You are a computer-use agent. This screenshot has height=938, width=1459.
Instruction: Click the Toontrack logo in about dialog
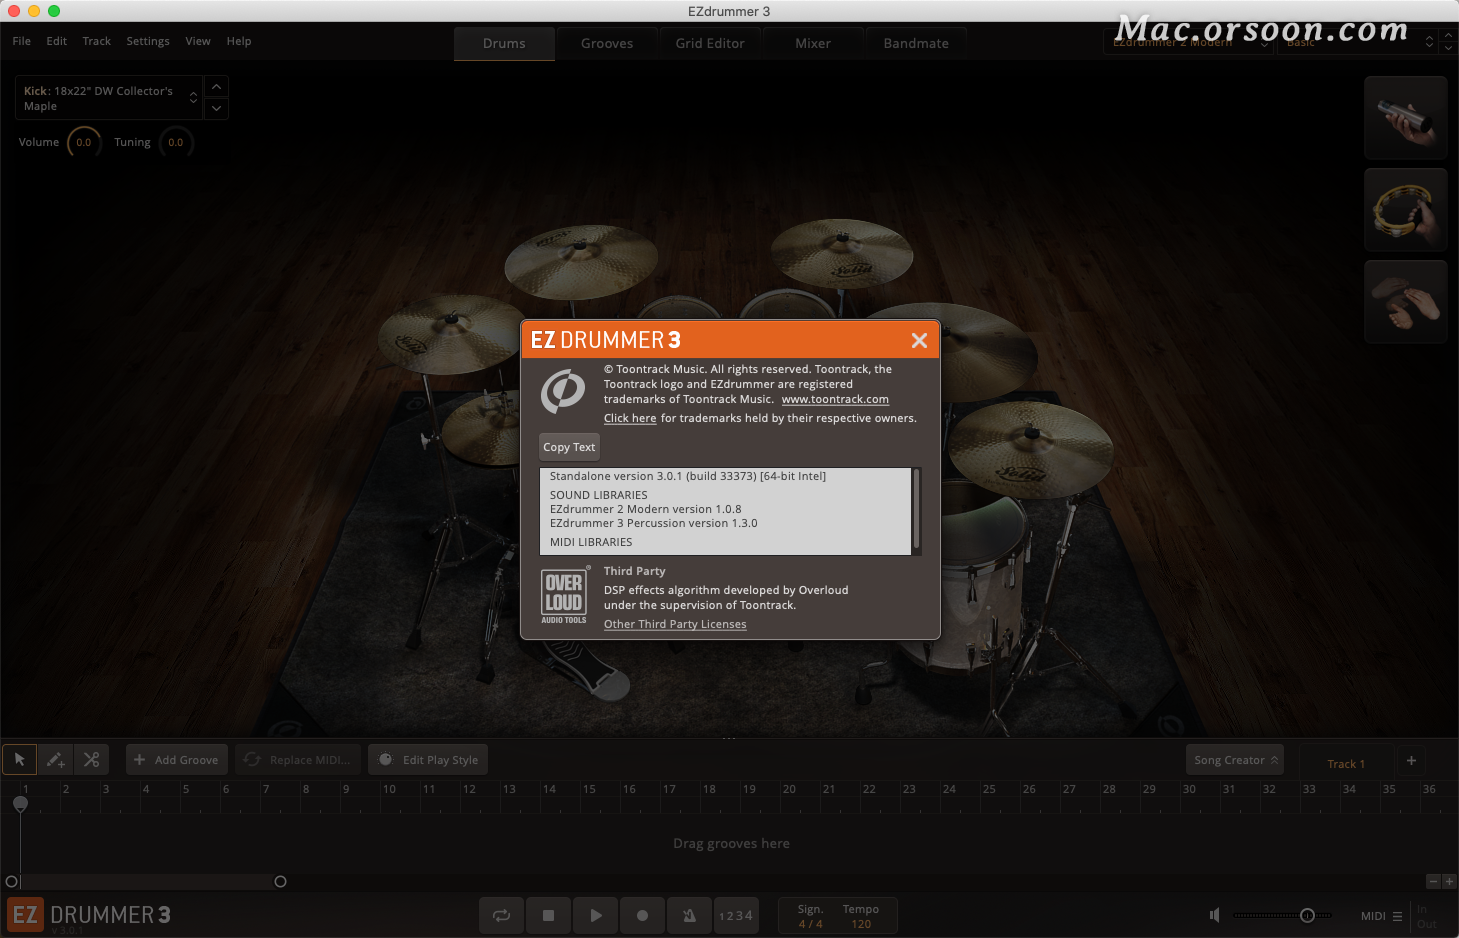coord(563,391)
